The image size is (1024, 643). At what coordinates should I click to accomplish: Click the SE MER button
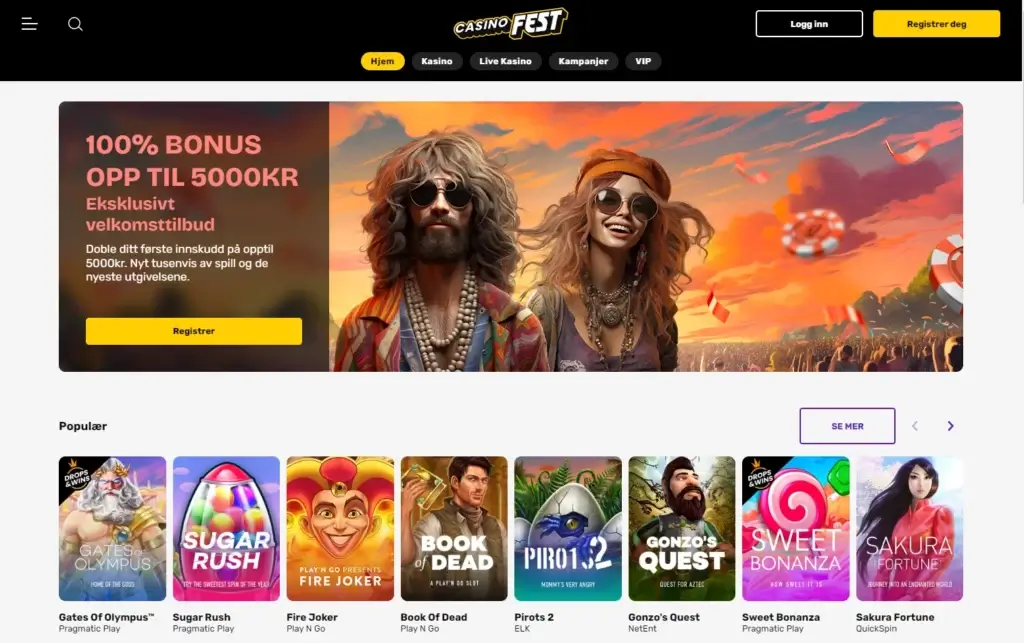tap(847, 426)
